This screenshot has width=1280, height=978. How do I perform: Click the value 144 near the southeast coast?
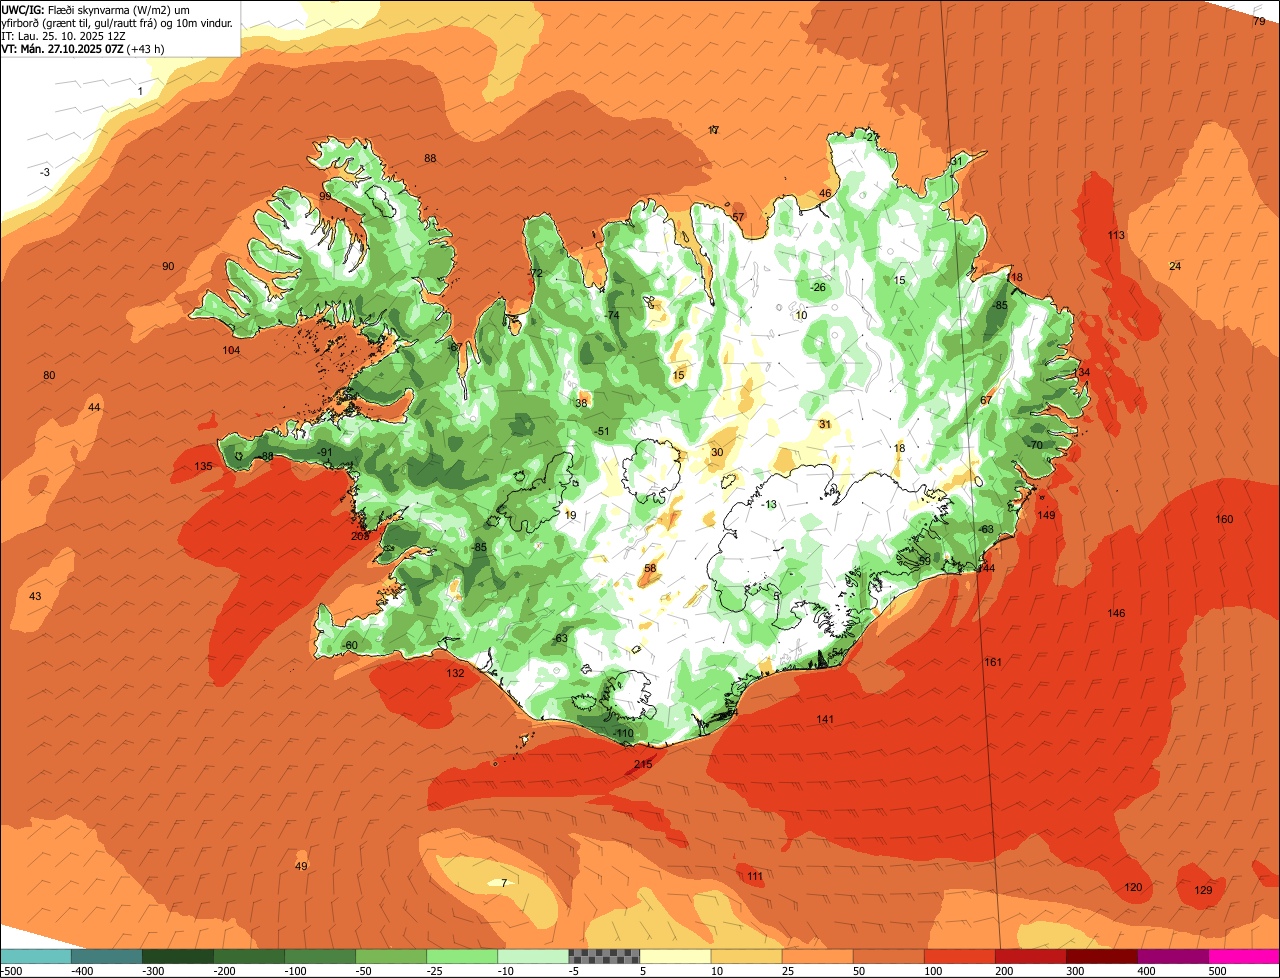pos(987,568)
